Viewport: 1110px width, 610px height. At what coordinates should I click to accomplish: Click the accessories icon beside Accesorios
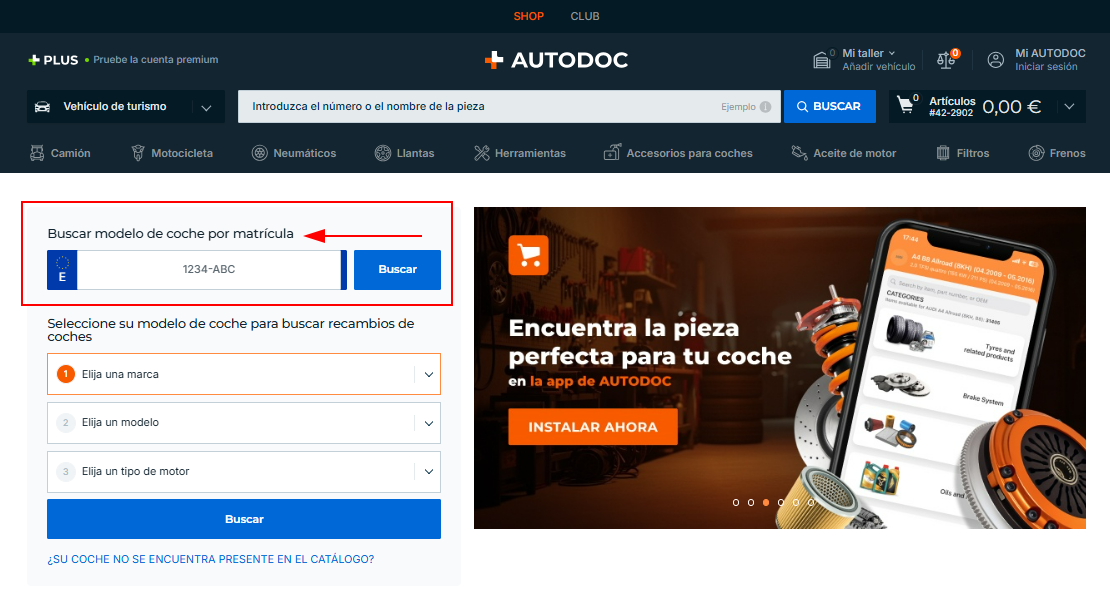point(612,152)
